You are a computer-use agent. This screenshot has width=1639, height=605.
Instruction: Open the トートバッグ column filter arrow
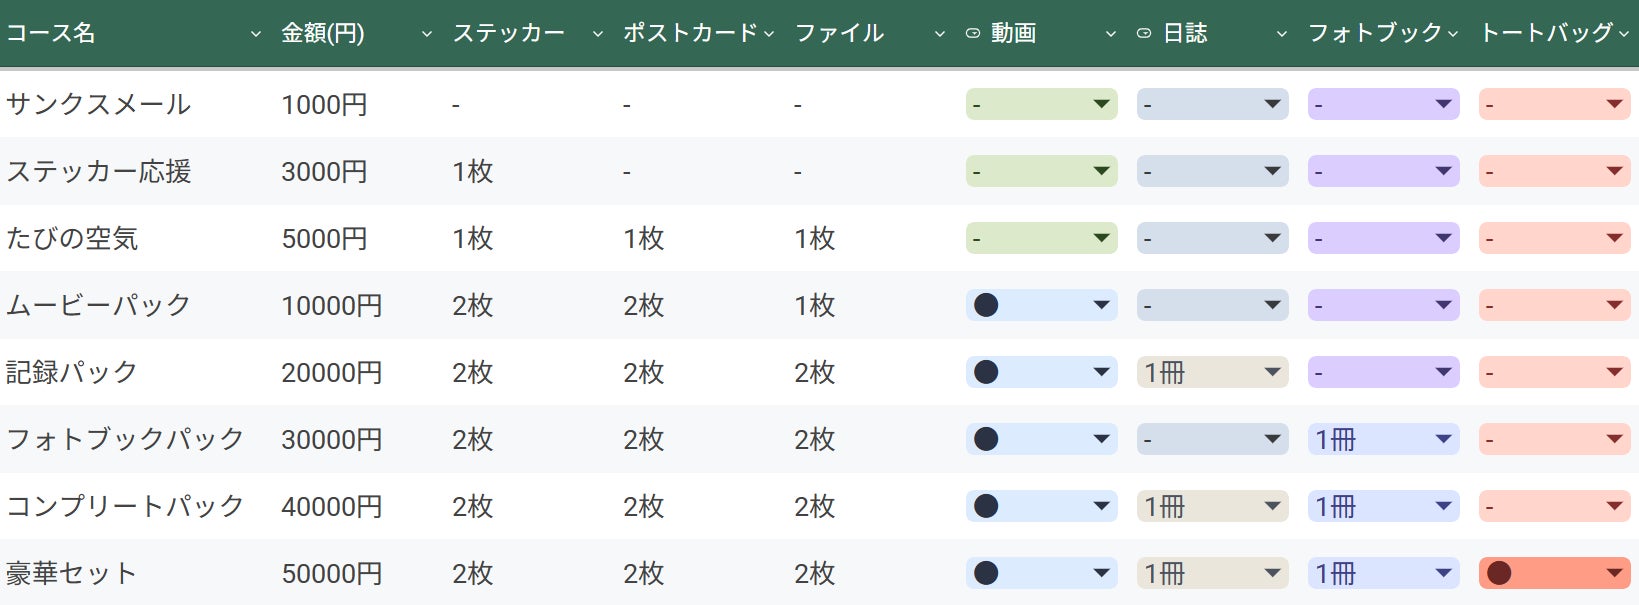[x=1624, y=34]
